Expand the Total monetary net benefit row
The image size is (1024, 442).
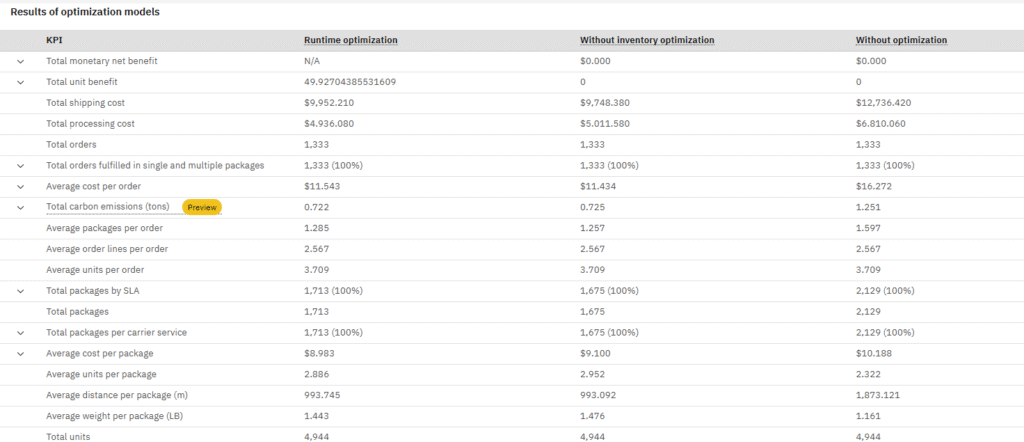click(20, 61)
